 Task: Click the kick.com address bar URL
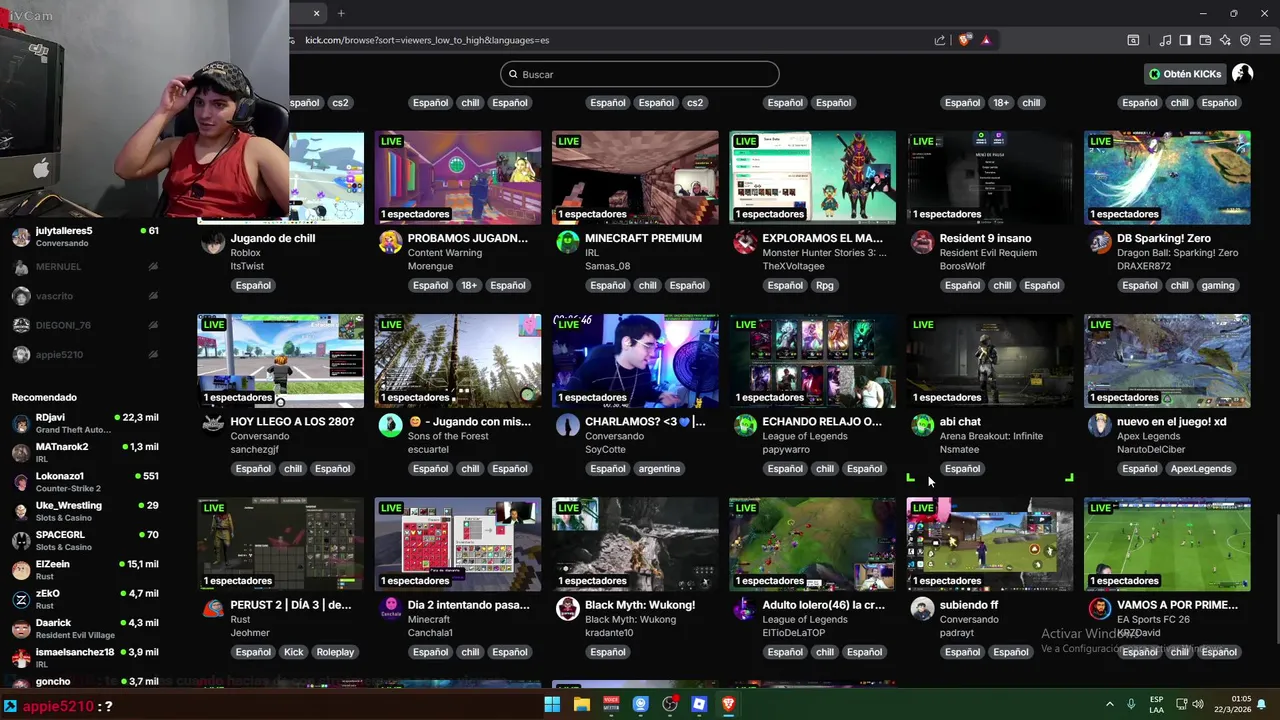(427, 40)
